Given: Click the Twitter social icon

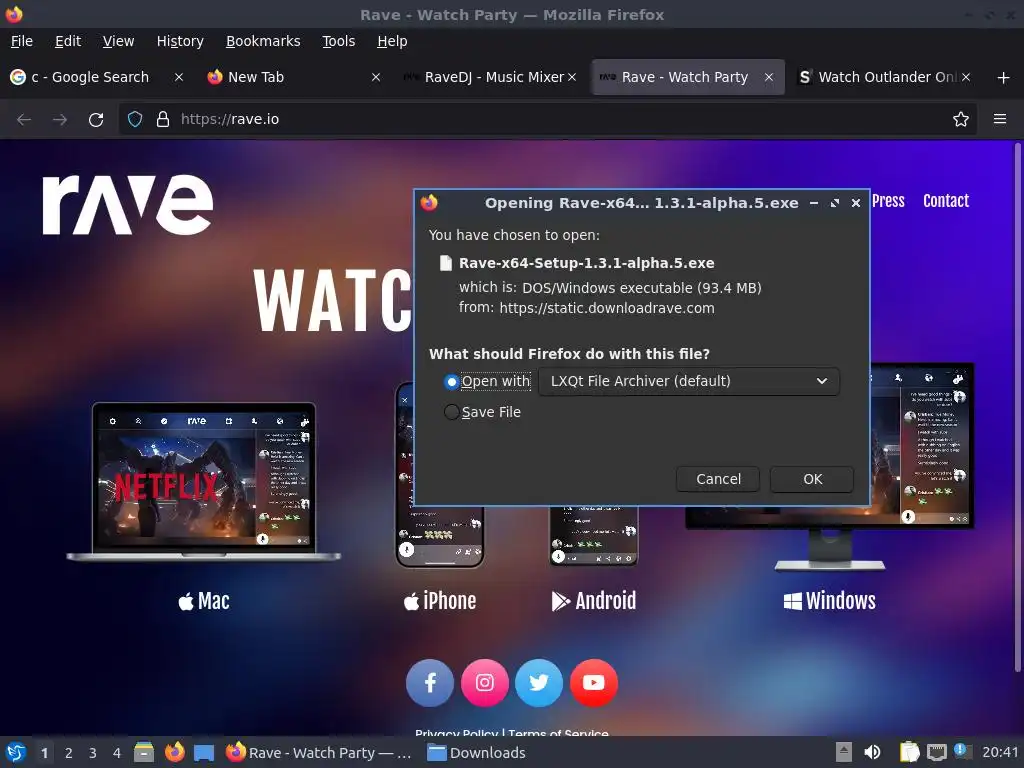Looking at the screenshot, I should tap(539, 683).
